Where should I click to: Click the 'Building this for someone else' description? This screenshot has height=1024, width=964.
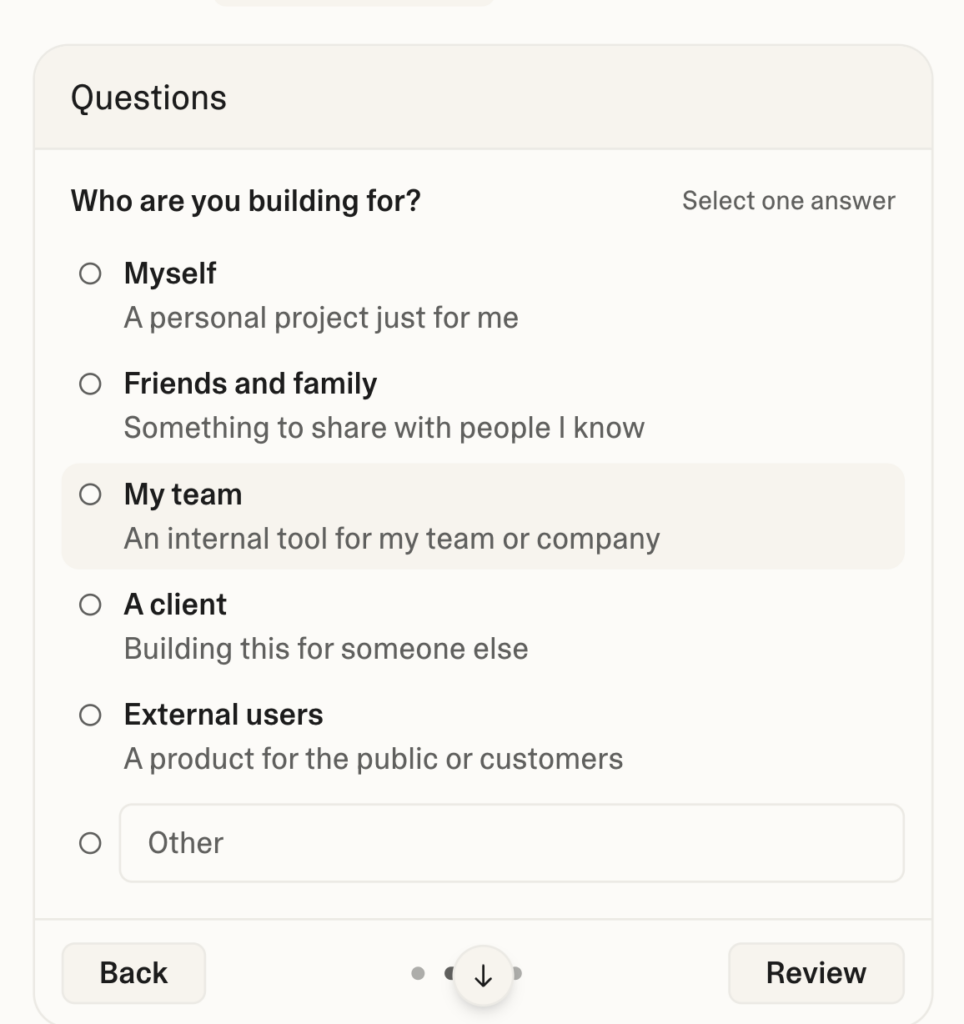point(326,649)
